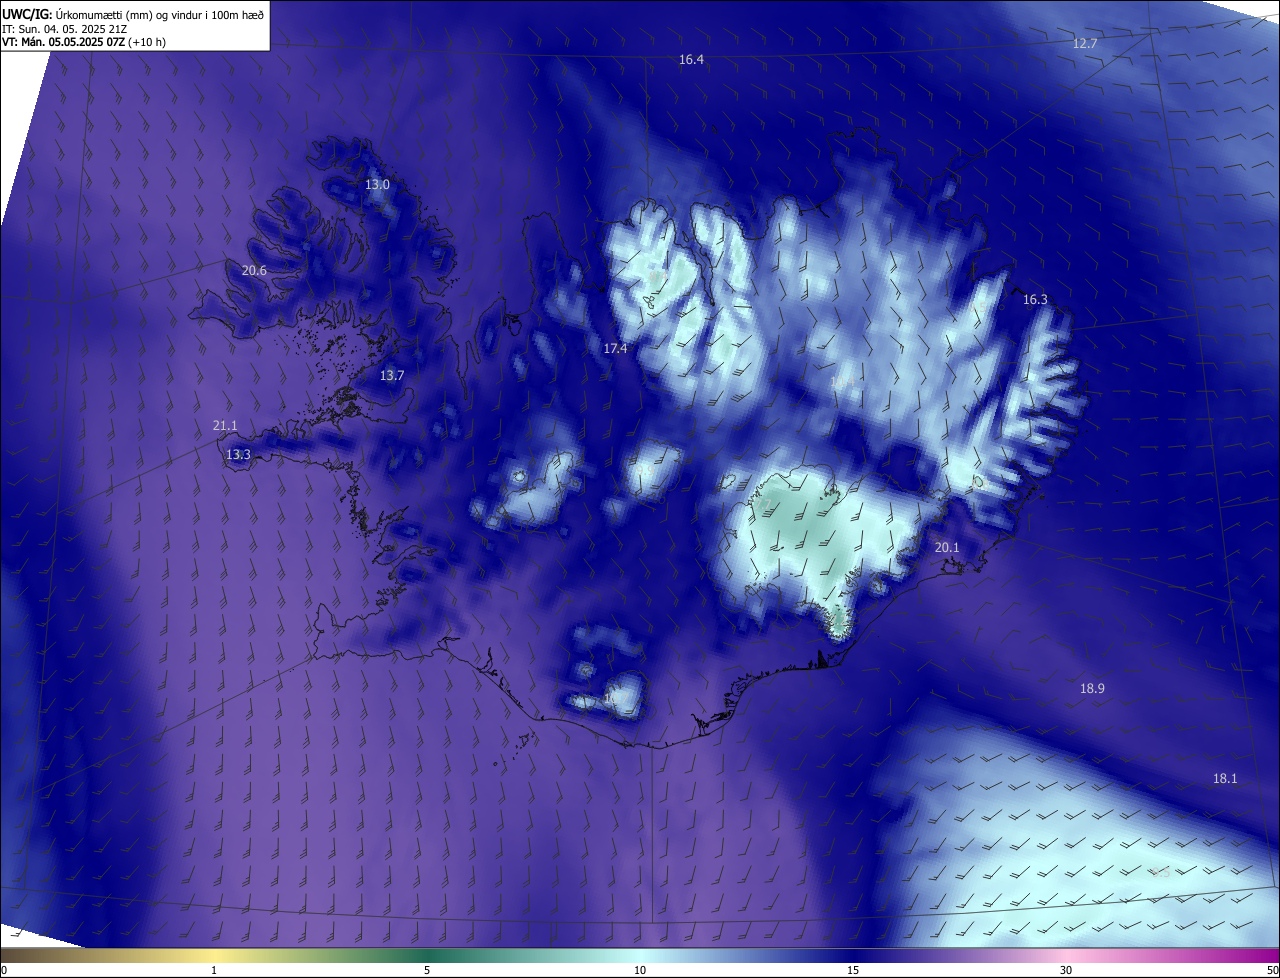1280x978 pixels.
Task: Click the map value 13.0
Action: pos(377,185)
